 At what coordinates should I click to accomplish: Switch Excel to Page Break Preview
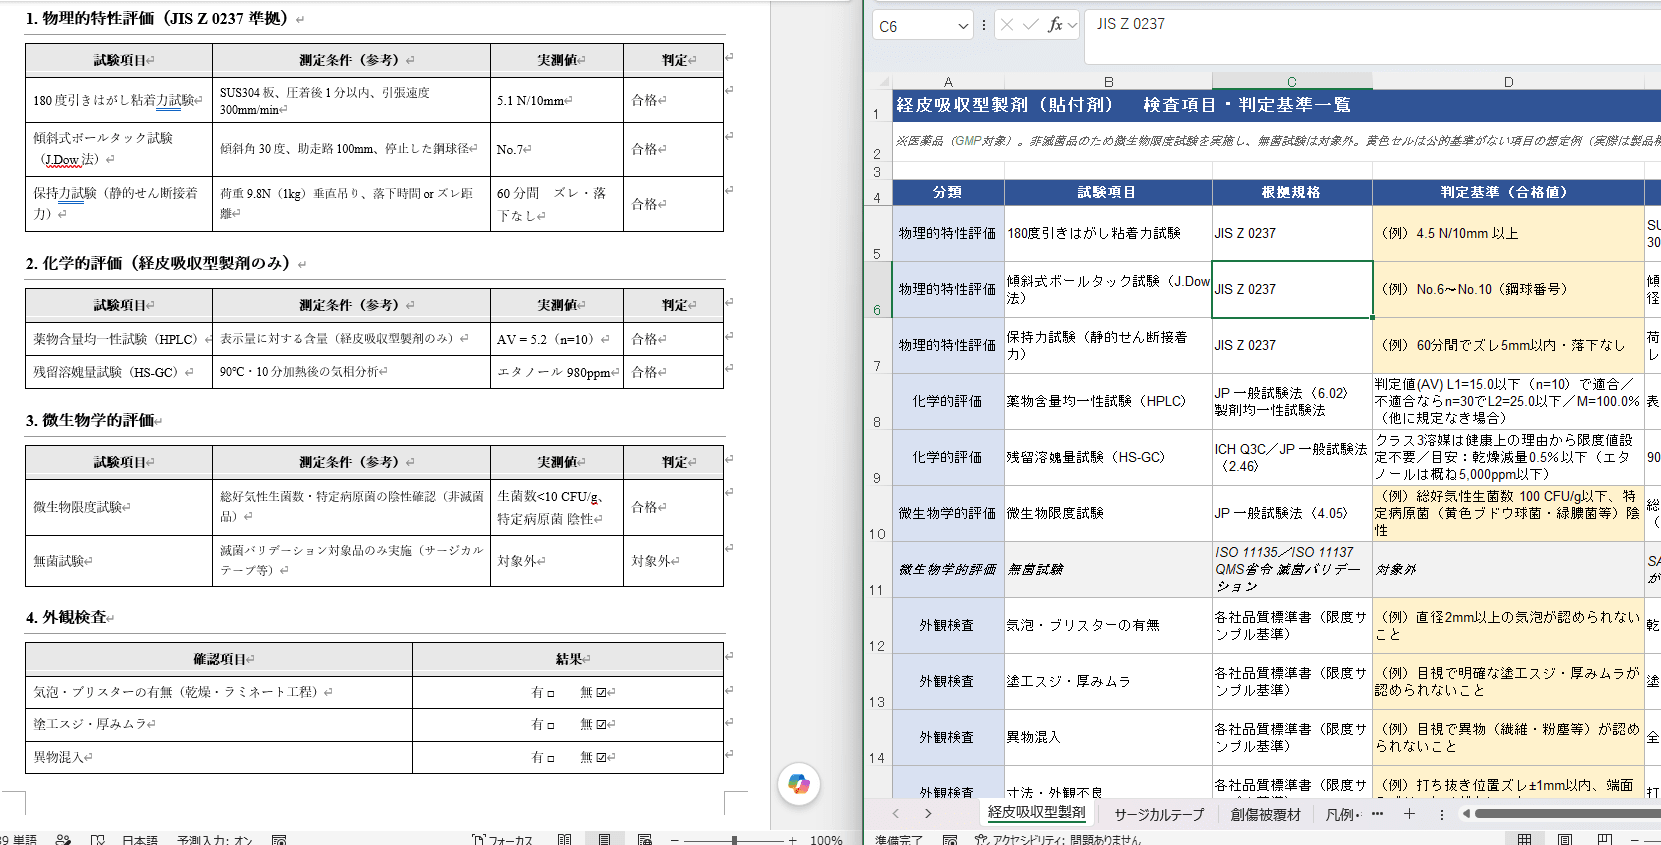[x=1605, y=838]
